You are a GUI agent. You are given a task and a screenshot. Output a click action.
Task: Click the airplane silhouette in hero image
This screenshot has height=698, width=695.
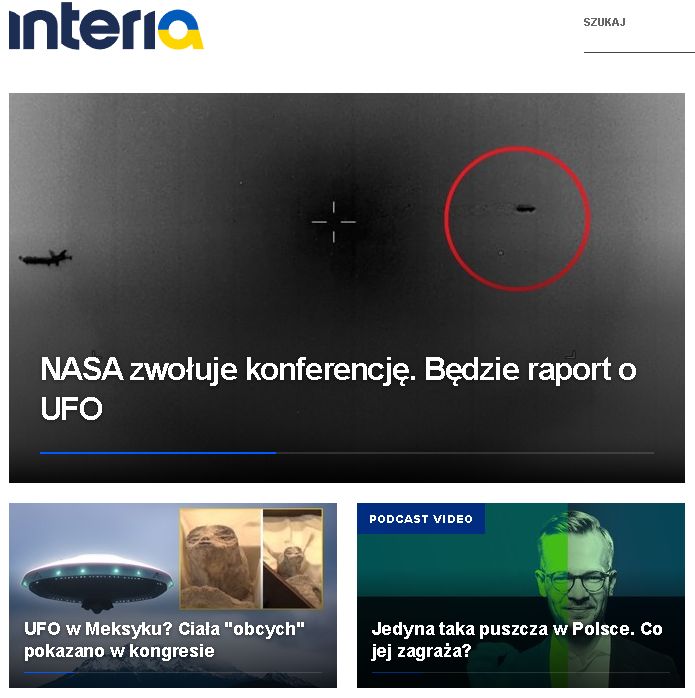tap(45, 257)
